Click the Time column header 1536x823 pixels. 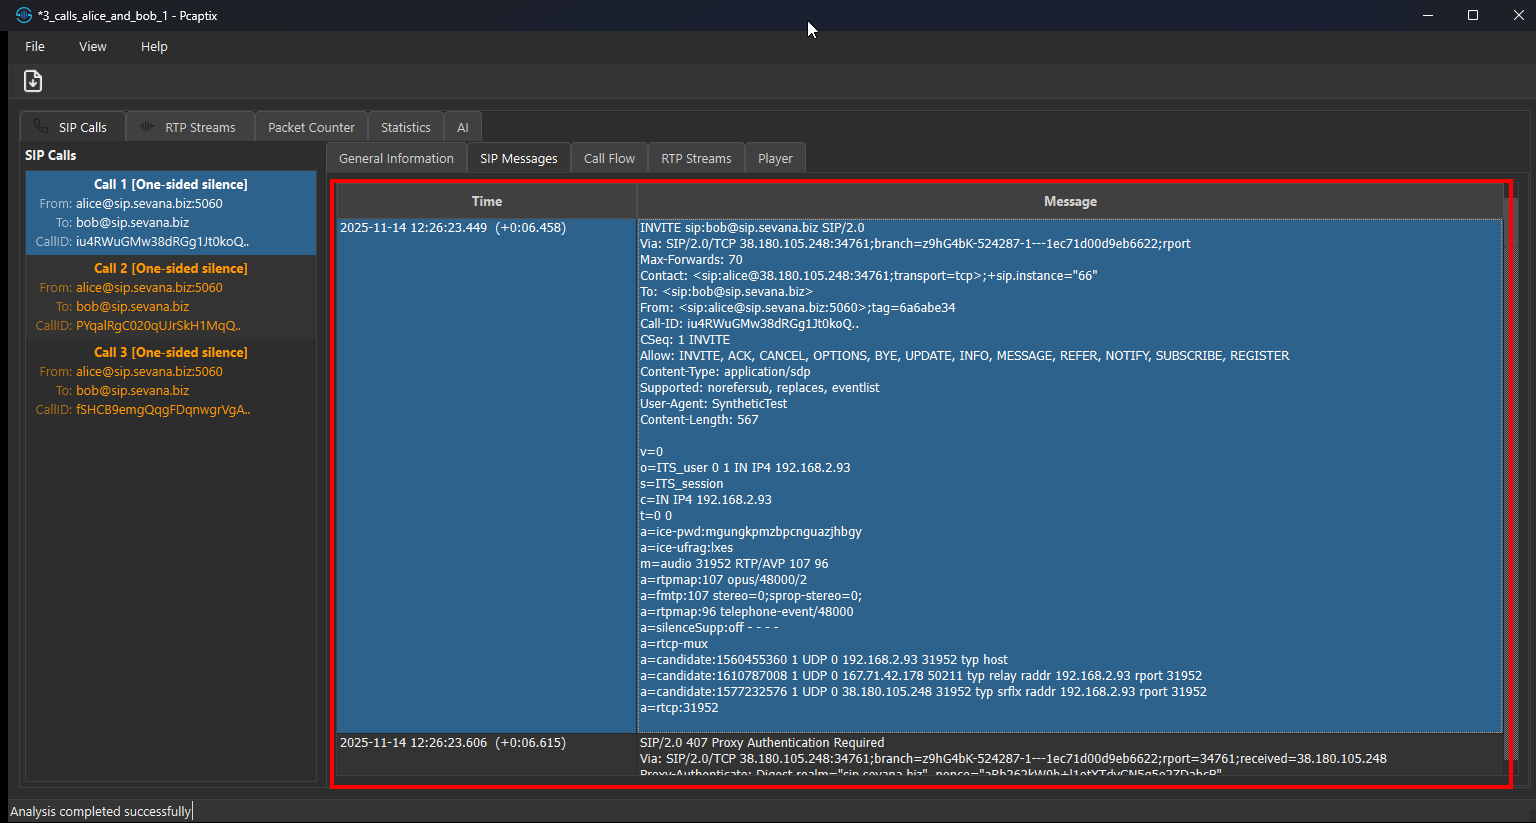[487, 201]
